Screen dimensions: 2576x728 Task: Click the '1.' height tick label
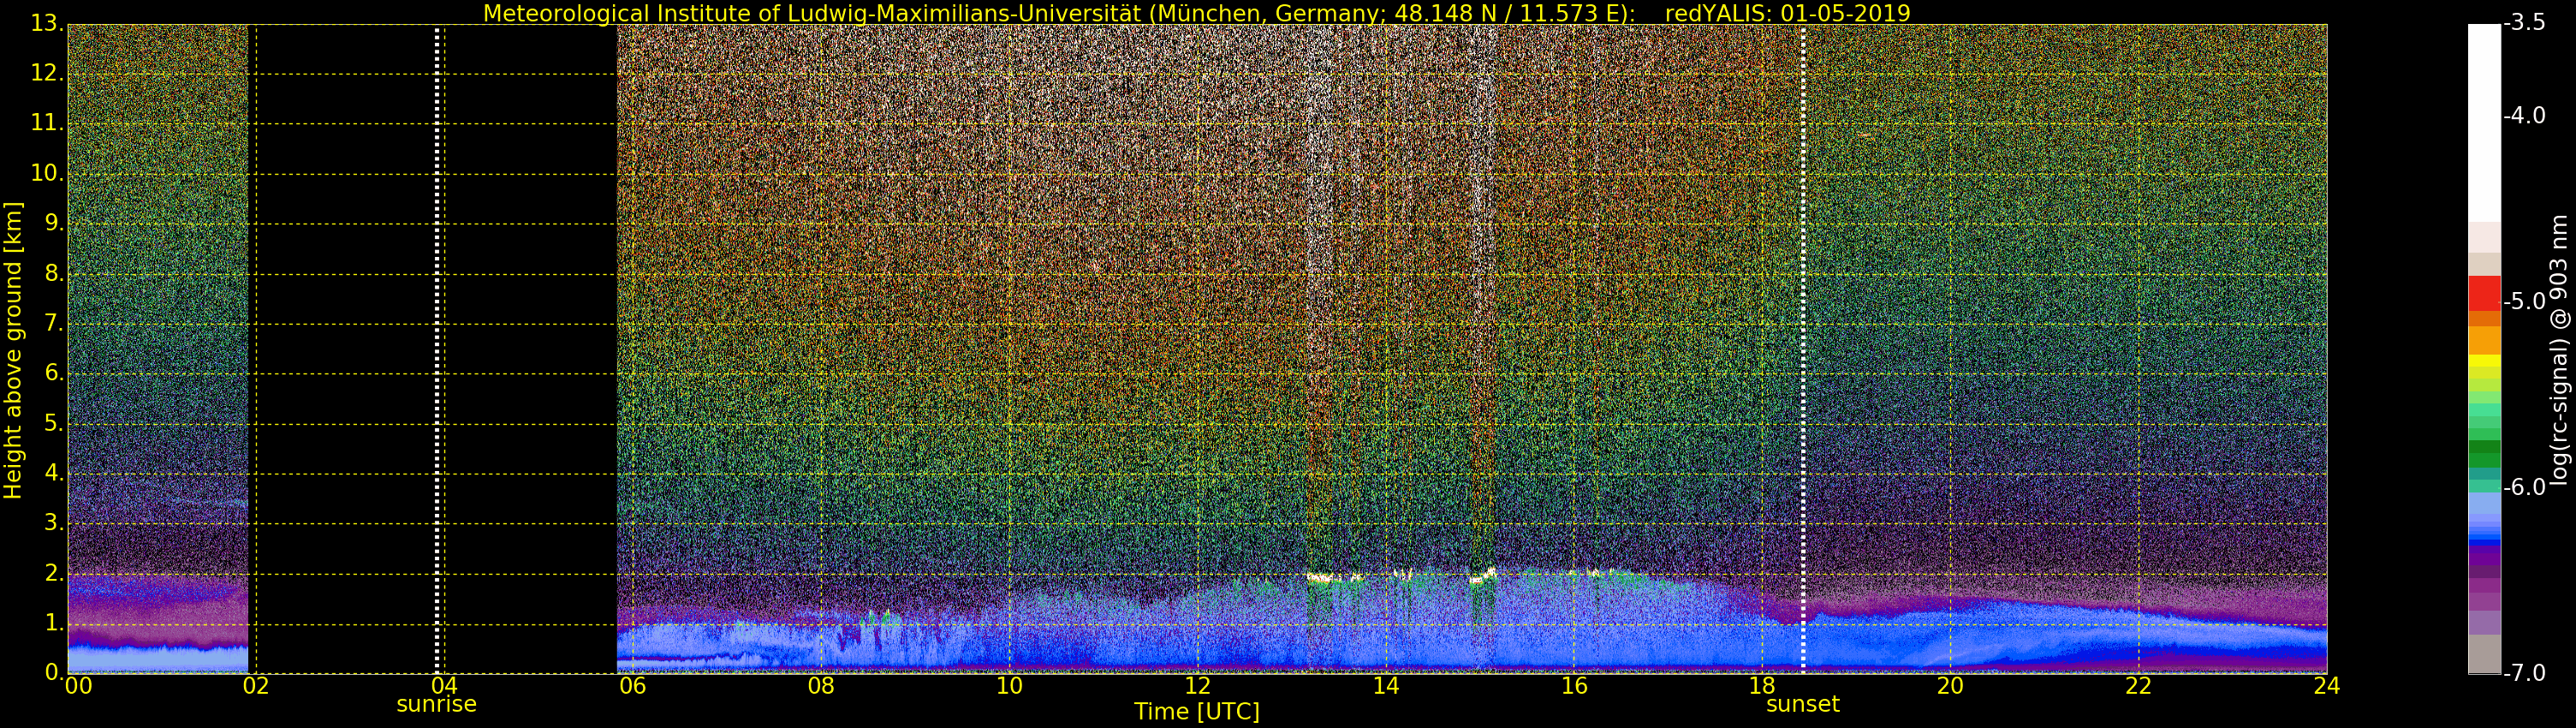(x=54, y=623)
